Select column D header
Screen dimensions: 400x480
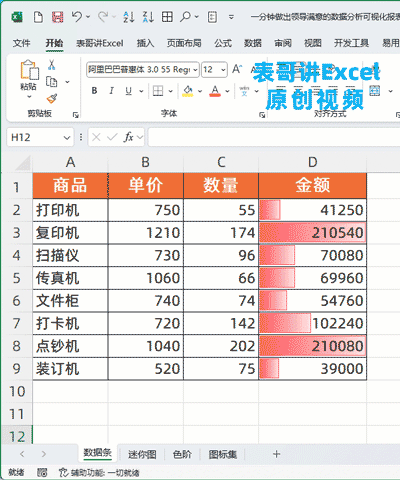[313, 162]
